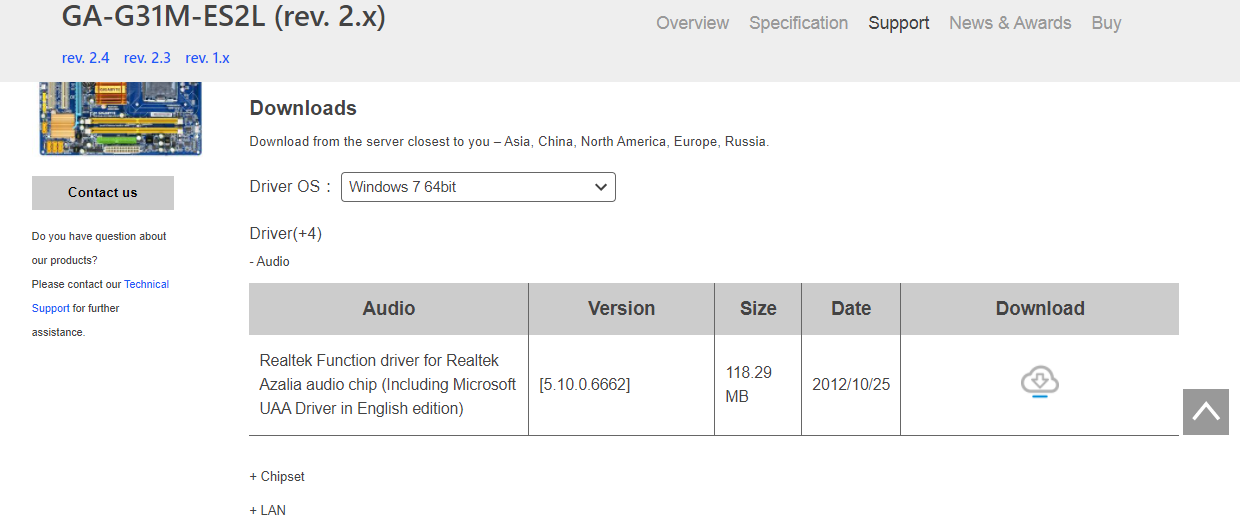This screenshot has width=1240, height=527.
Task: Open the Overview tab
Action: coord(692,23)
